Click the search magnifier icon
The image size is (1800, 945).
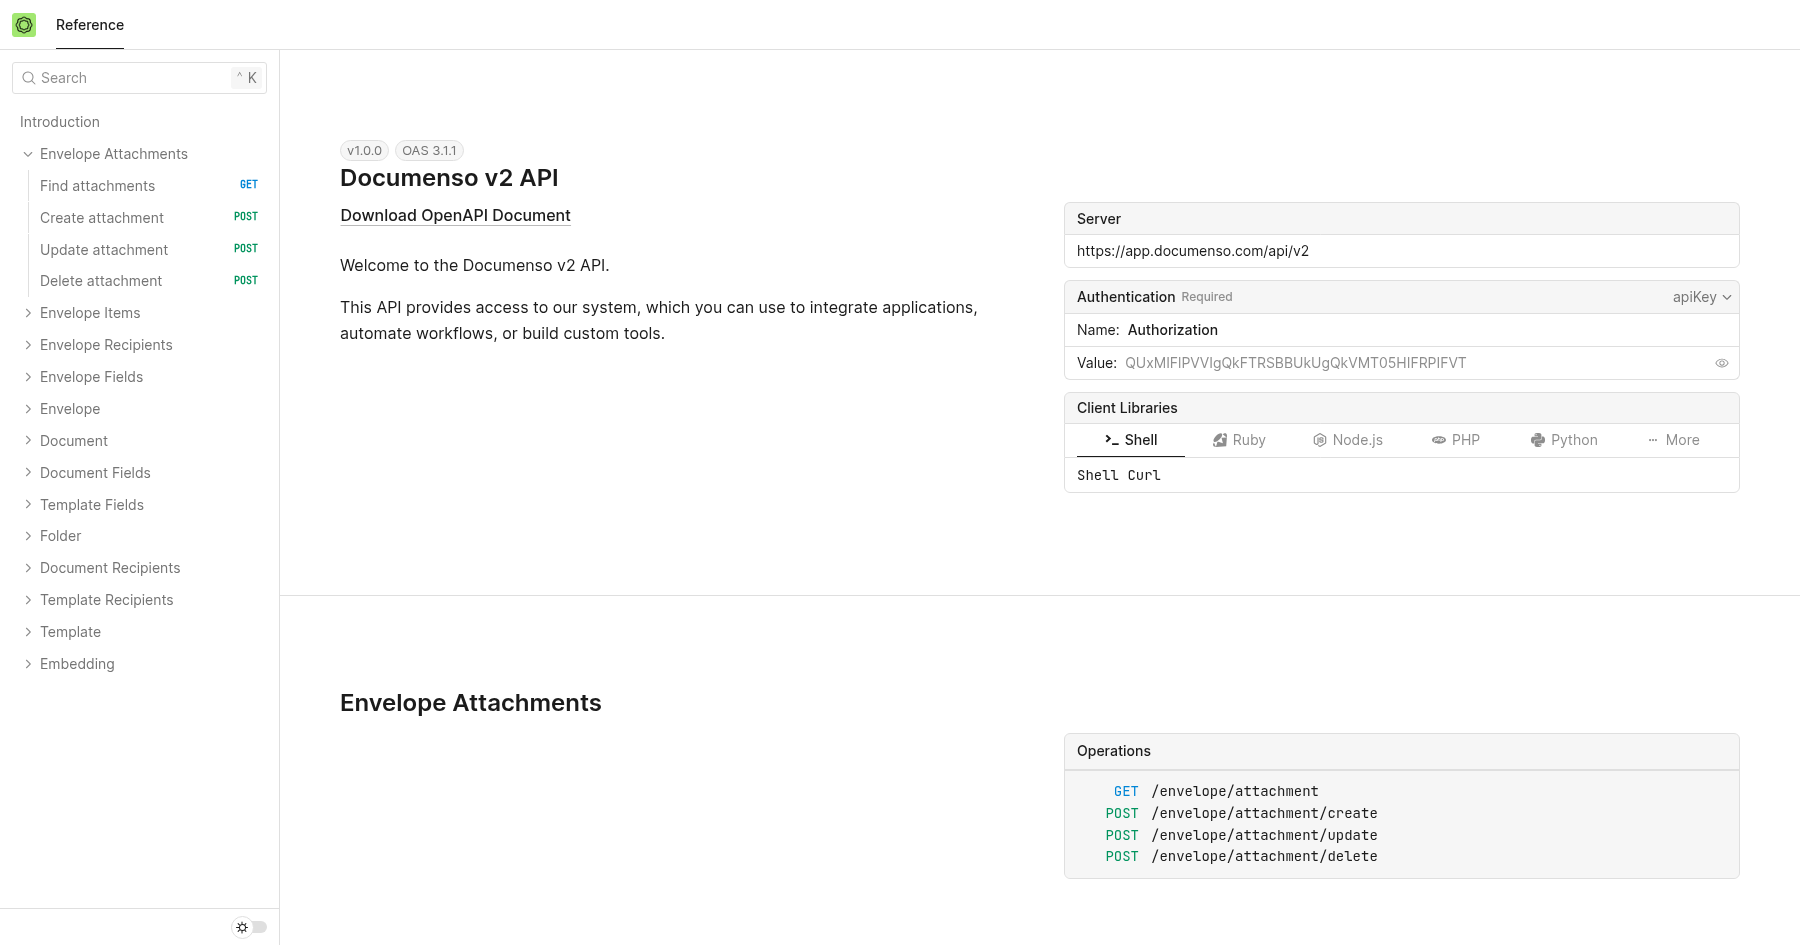pos(29,78)
